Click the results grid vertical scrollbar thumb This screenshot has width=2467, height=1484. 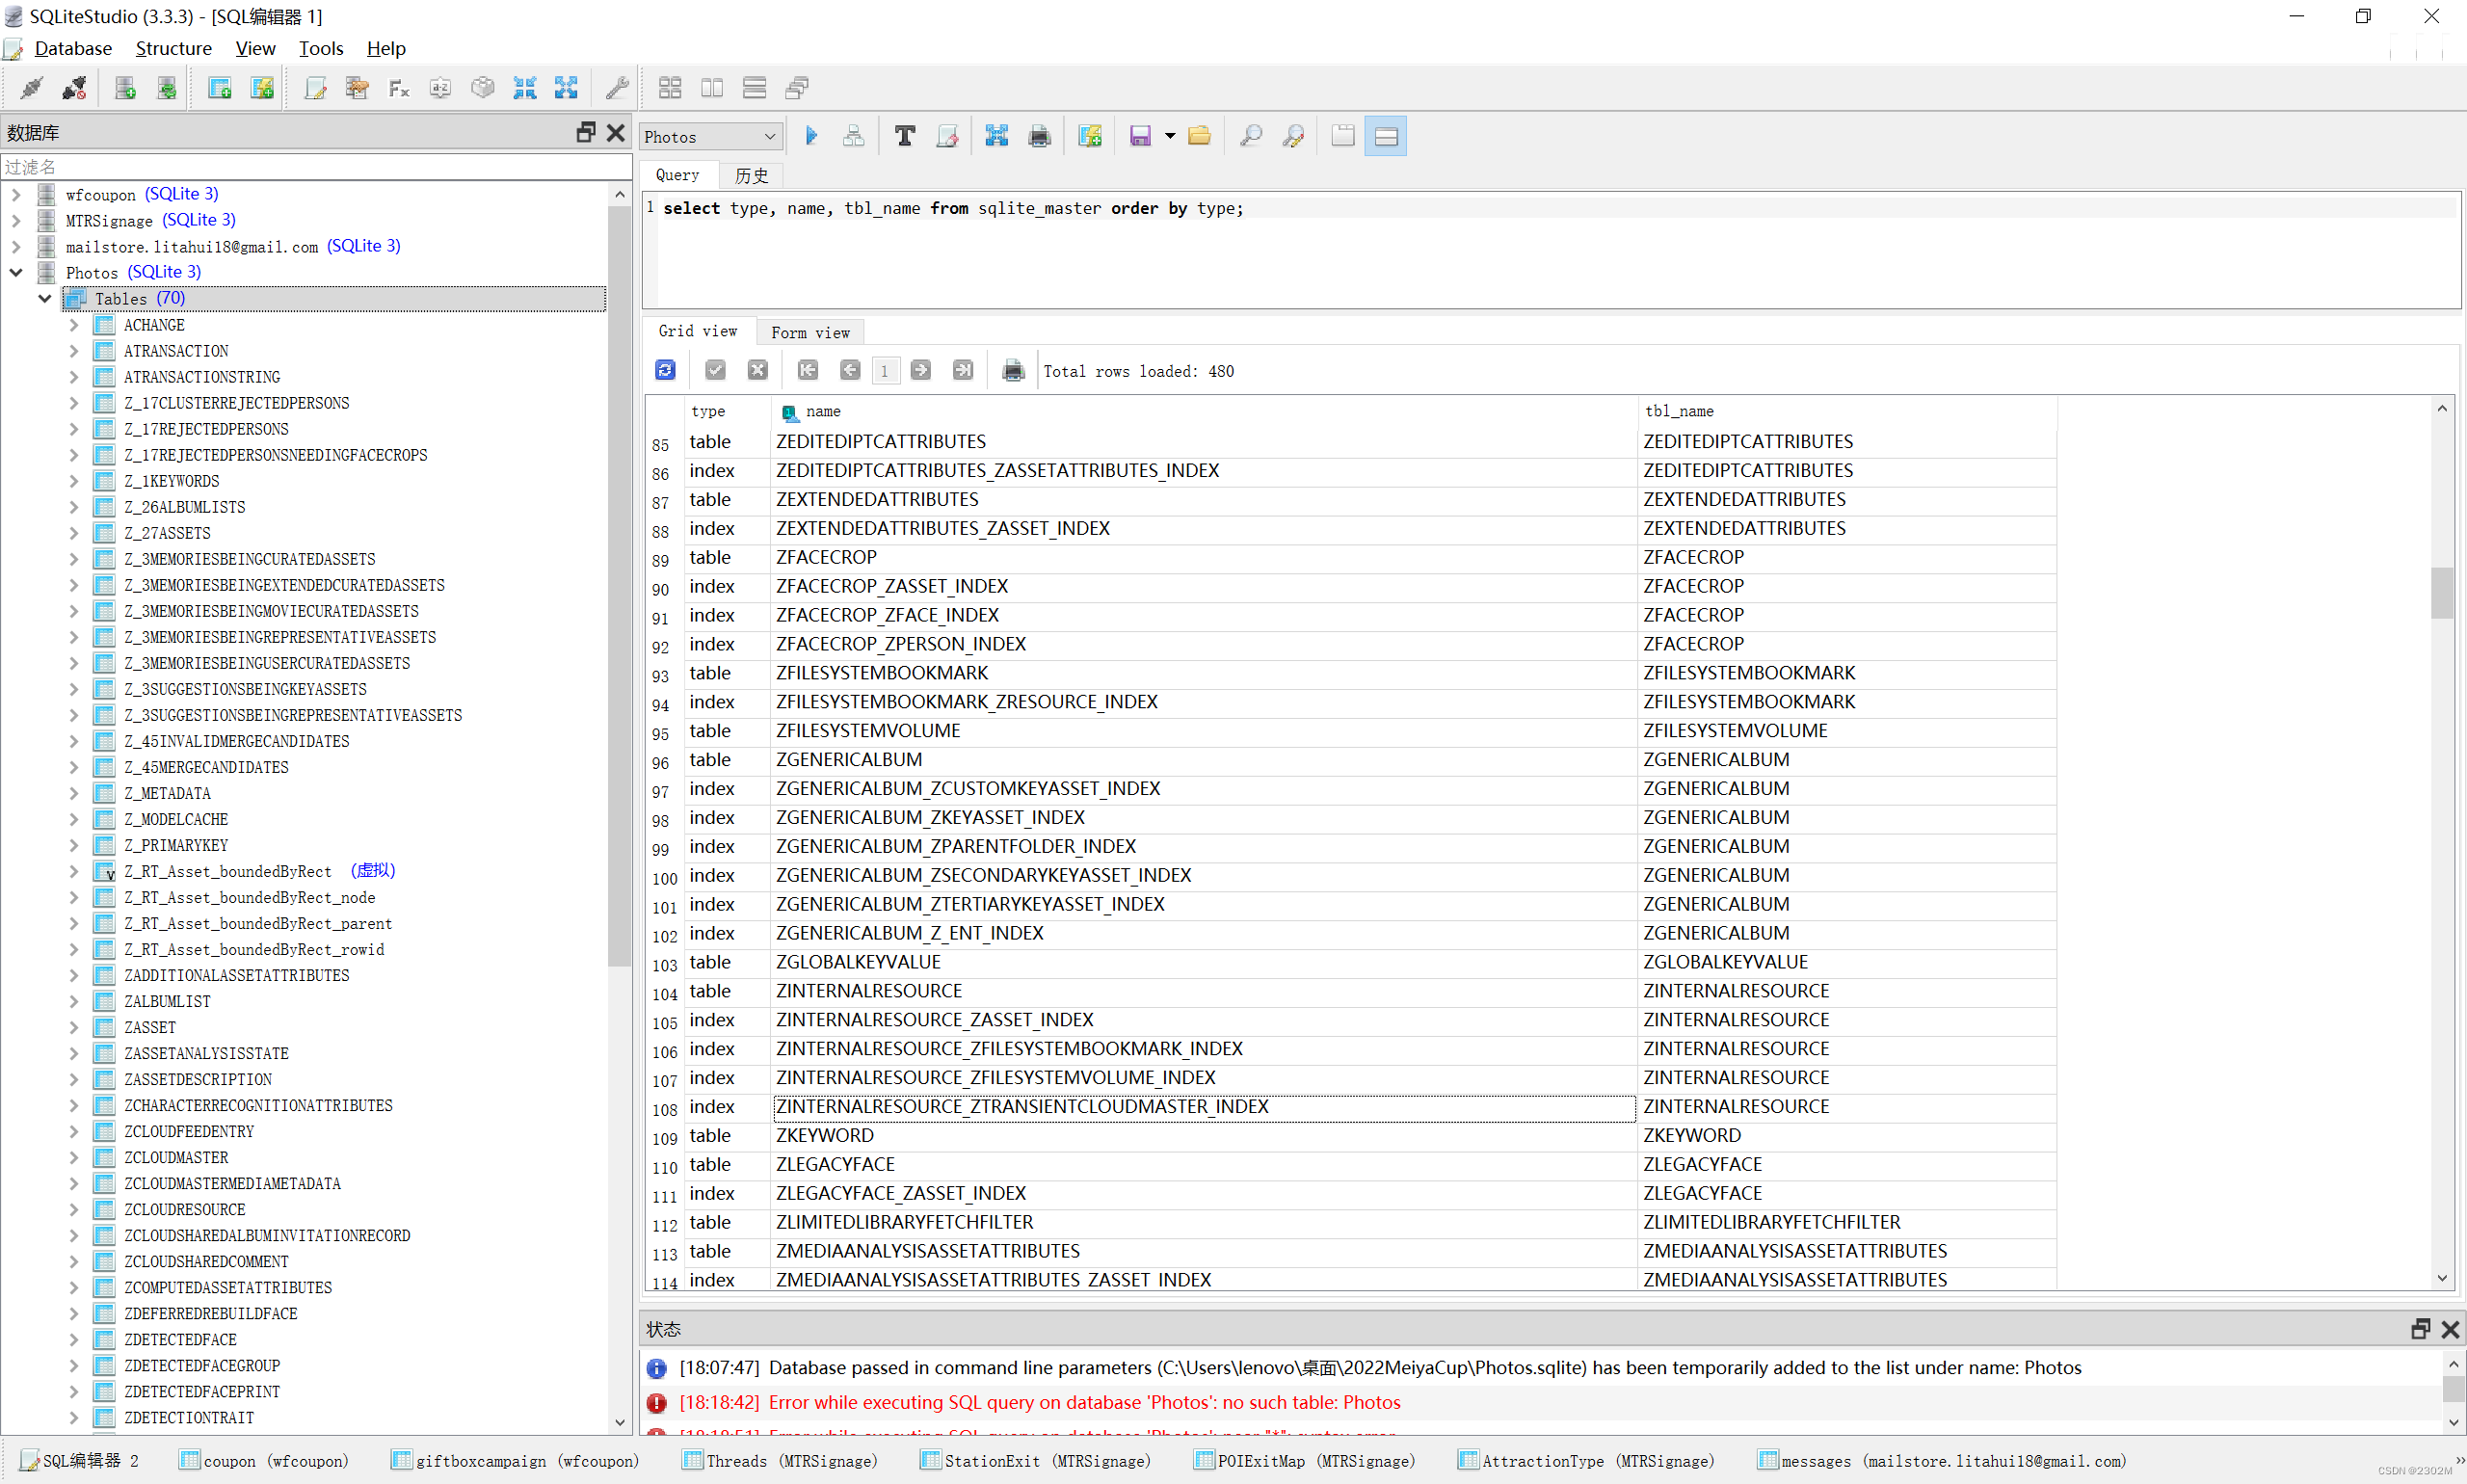2441,593
